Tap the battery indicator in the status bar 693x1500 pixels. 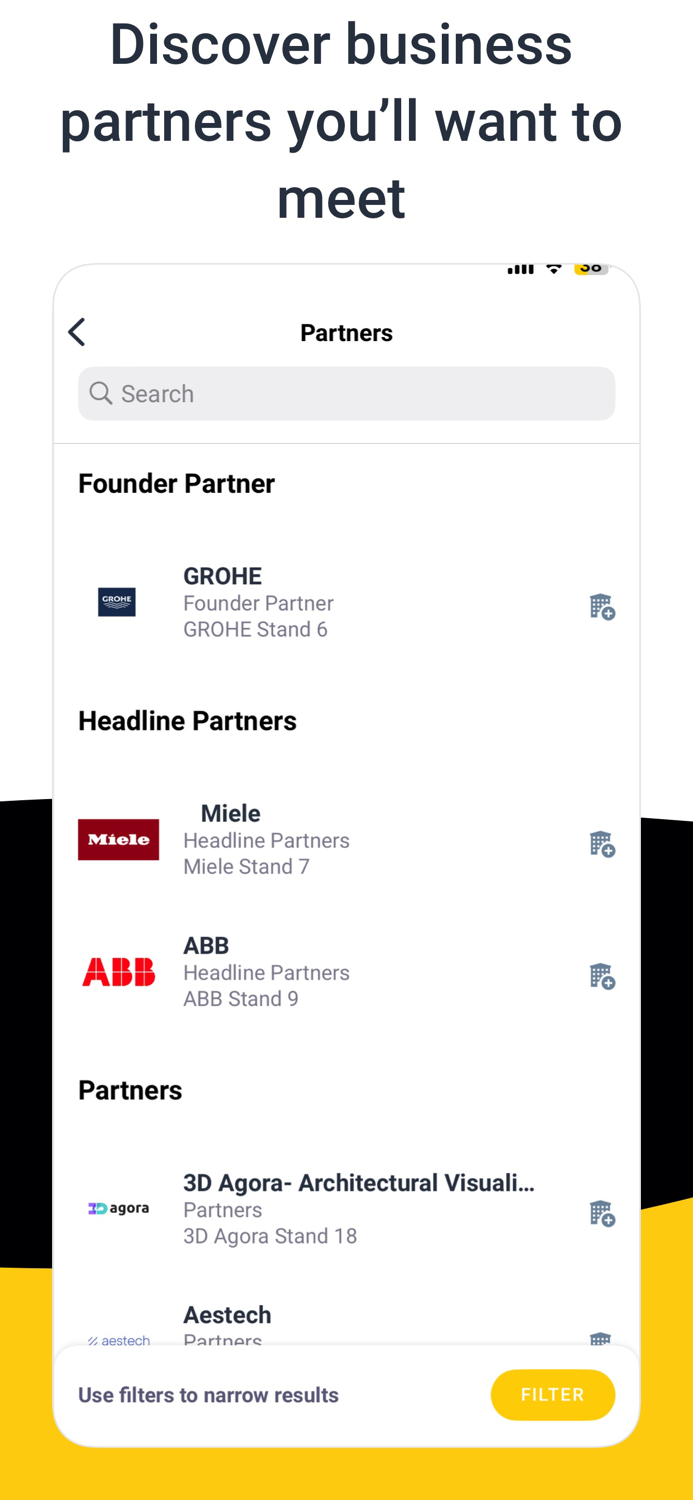[590, 267]
